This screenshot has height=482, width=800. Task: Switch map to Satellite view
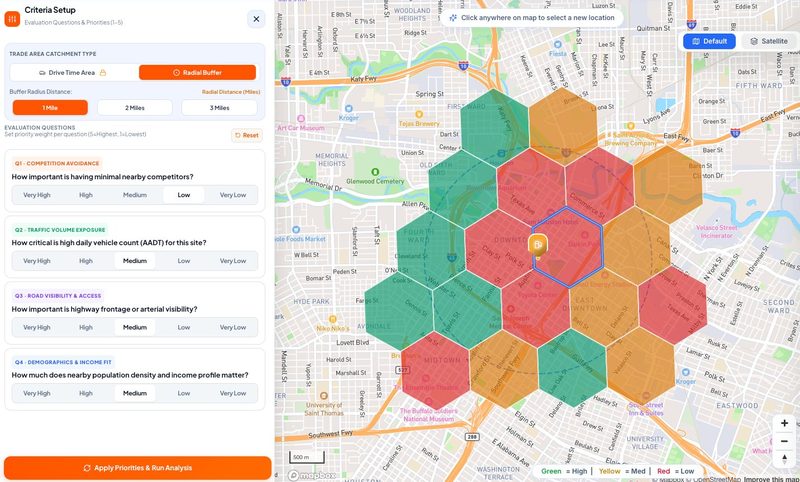tap(768, 41)
